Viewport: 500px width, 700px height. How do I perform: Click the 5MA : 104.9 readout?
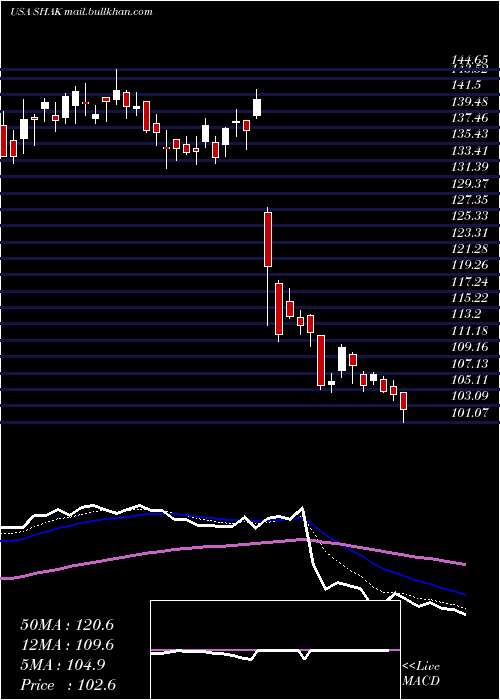(x=63, y=665)
